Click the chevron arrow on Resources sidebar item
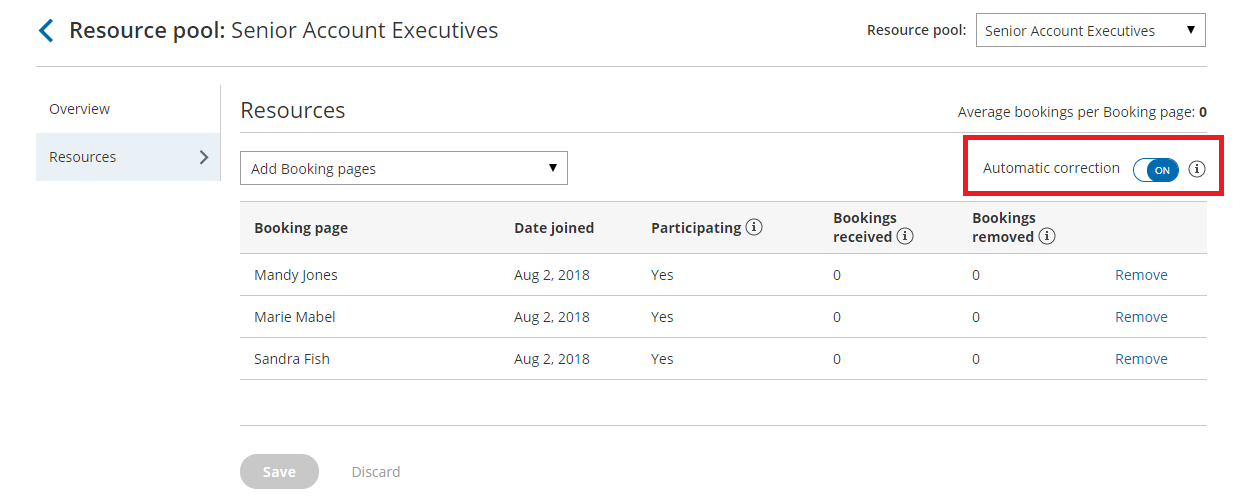 204,157
